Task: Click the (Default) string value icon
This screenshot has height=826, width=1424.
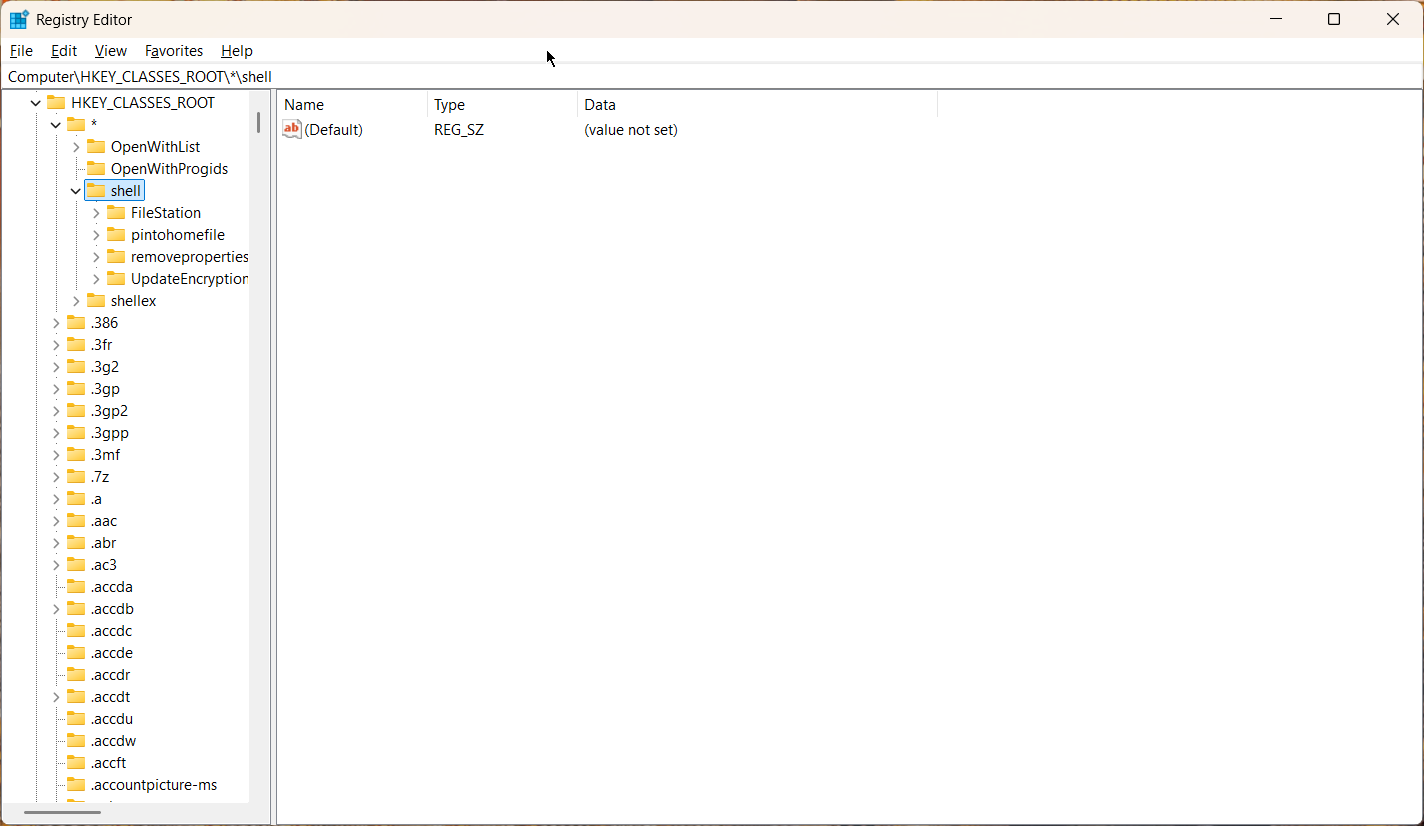Action: click(292, 129)
